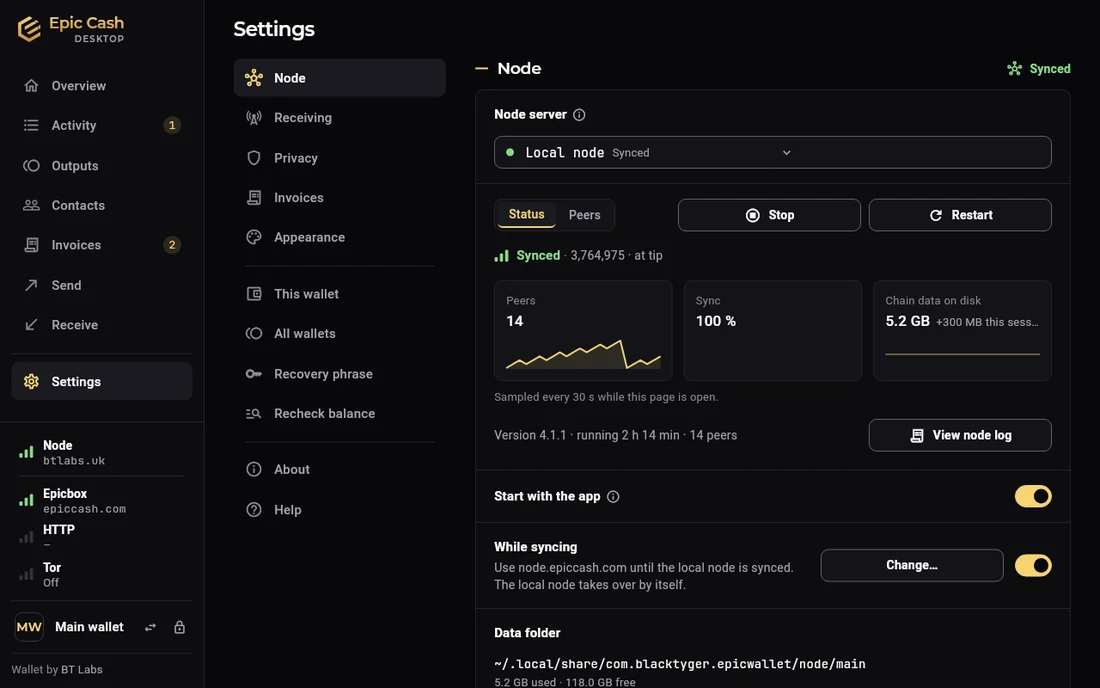Click the data folder path text

pyautogui.click(x=680, y=663)
